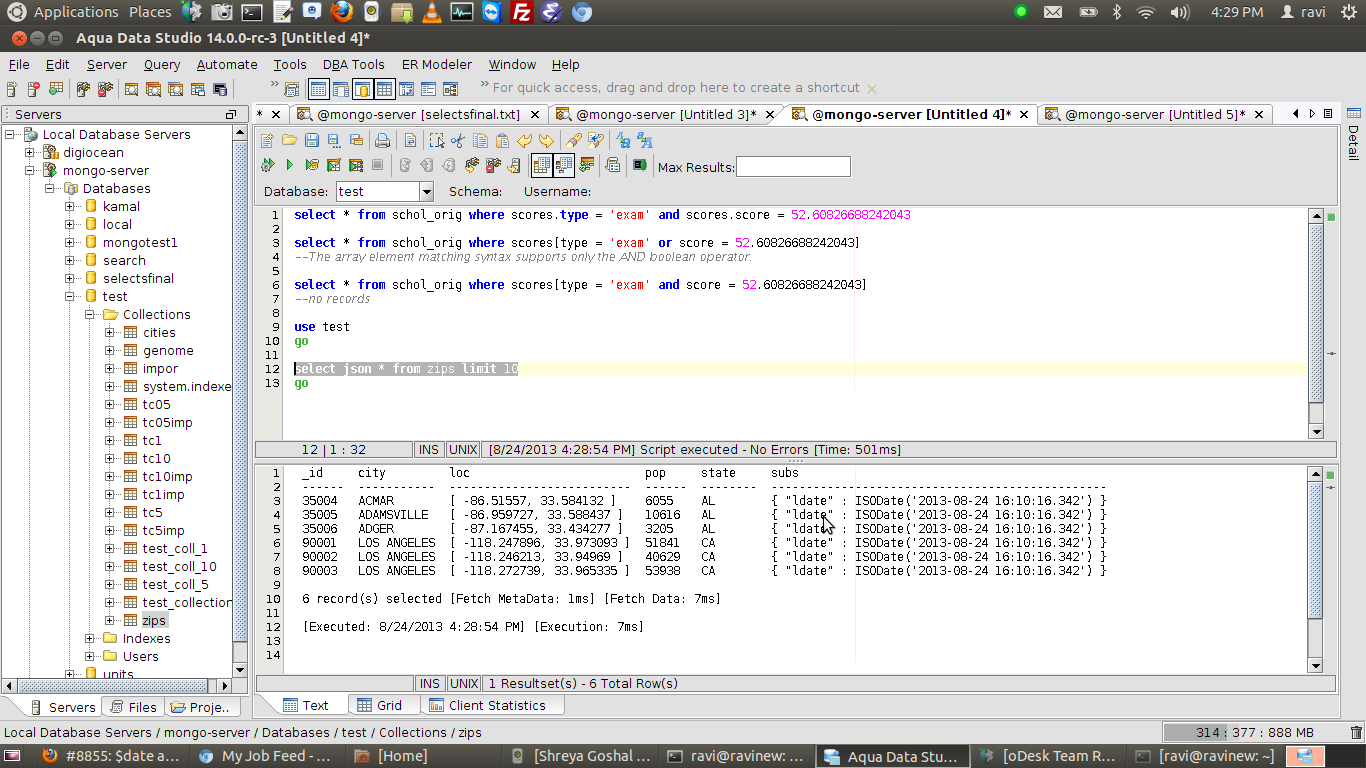Click the FileZilla icon in top panel

[x=520, y=12]
